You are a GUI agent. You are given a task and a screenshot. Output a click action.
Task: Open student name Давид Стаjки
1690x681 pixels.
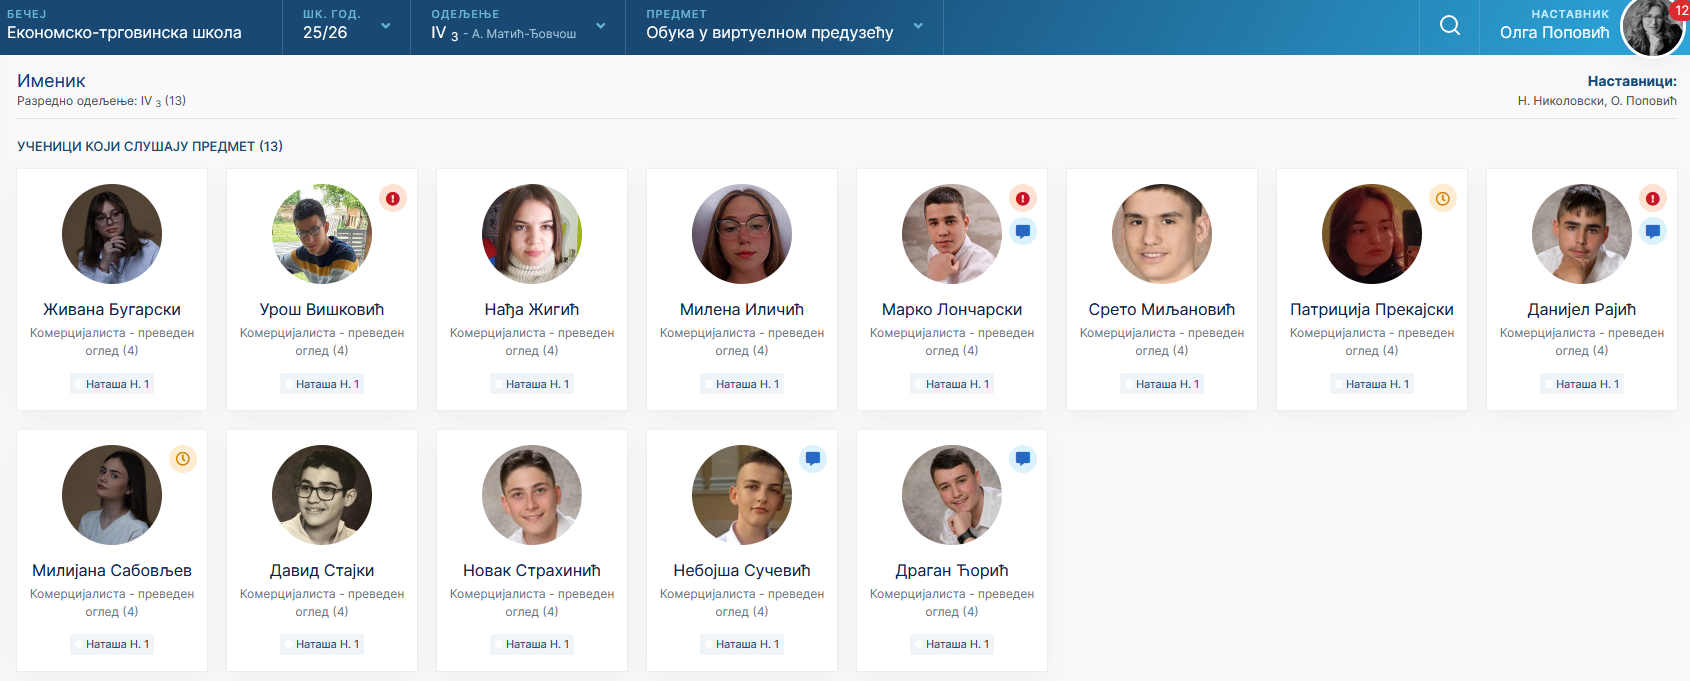tap(322, 571)
